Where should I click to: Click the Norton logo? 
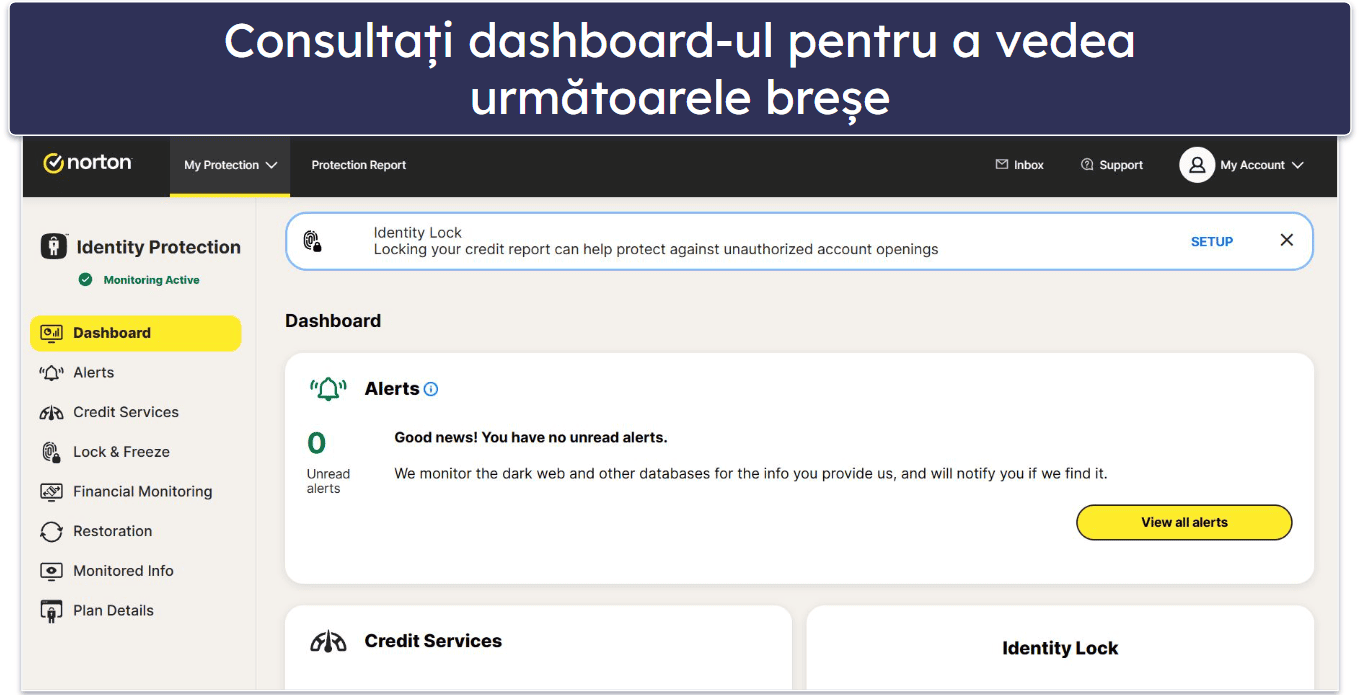coord(87,163)
